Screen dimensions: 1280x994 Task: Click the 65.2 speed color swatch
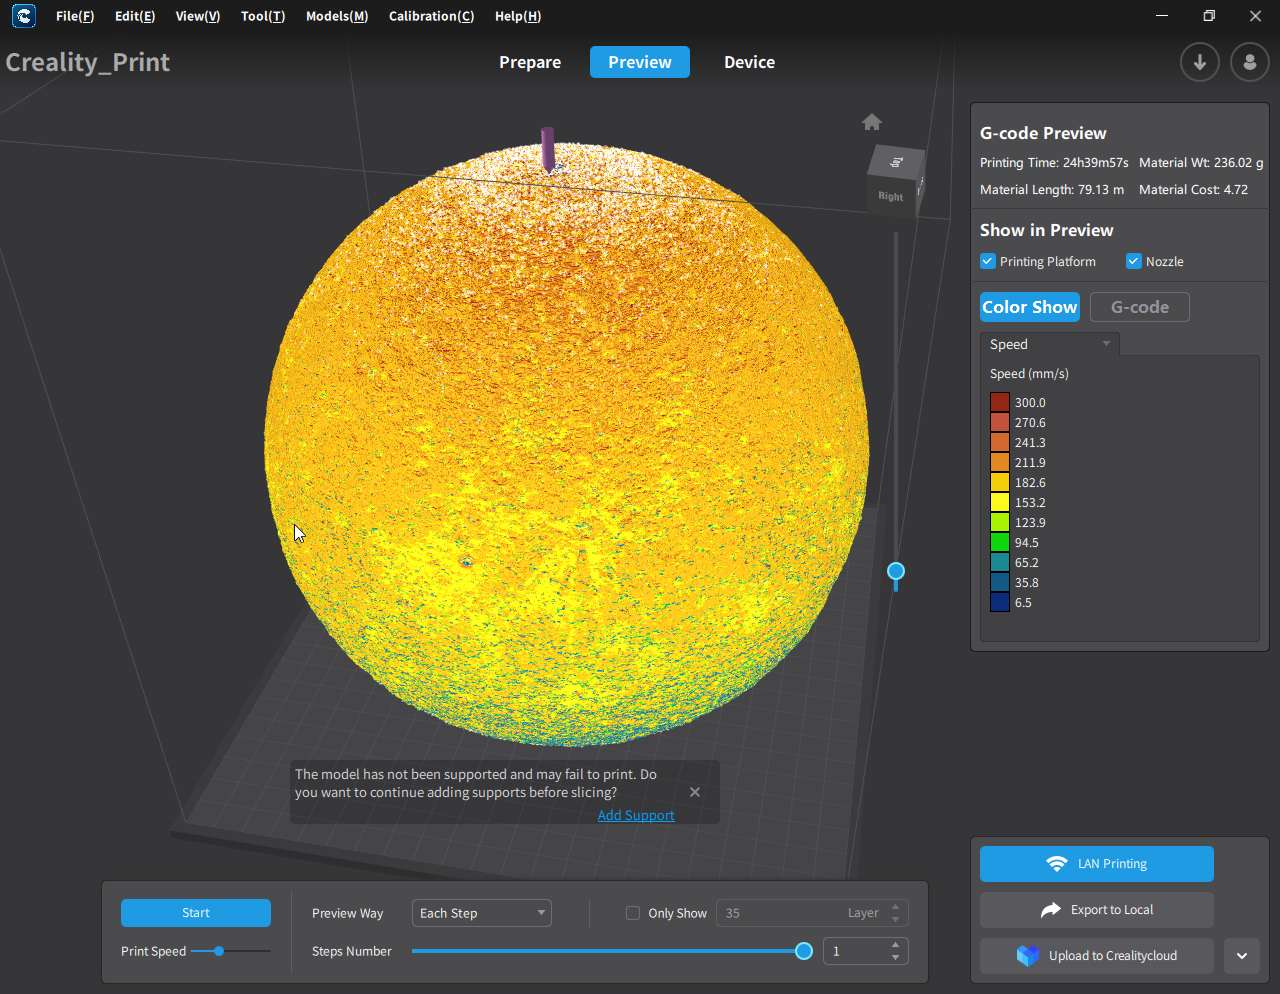pos(1000,562)
